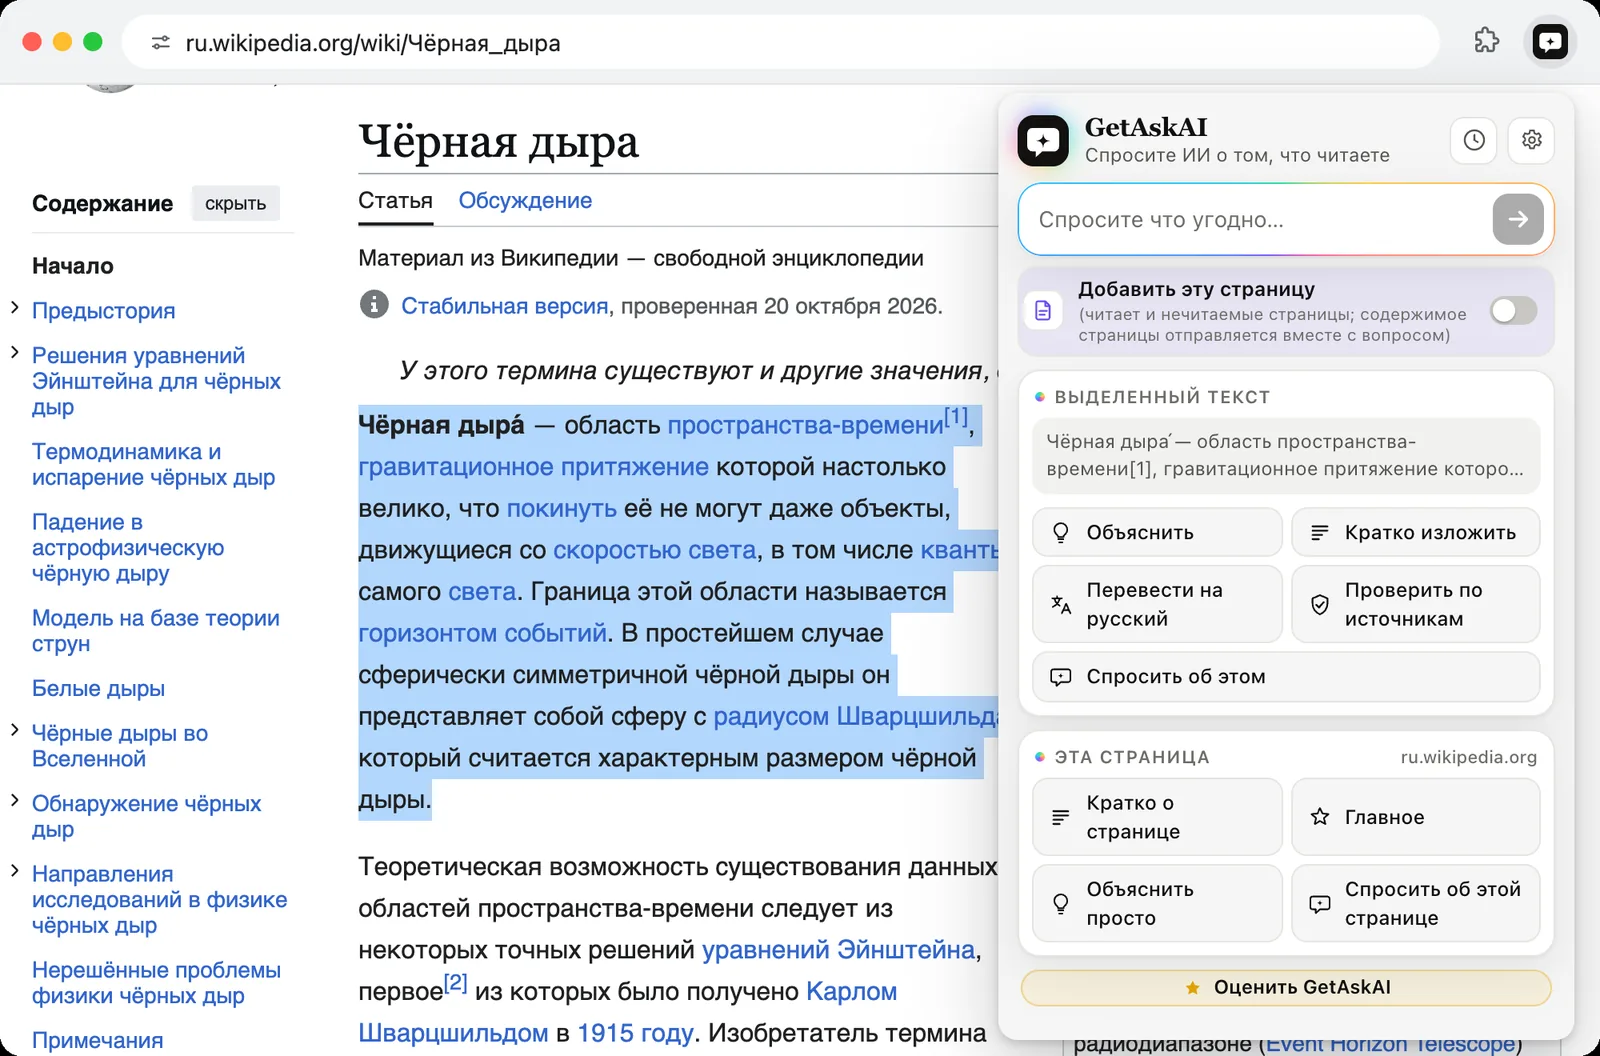Click Перевести на русский button
This screenshot has width=1600, height=1056.
tap(1157, 604)
